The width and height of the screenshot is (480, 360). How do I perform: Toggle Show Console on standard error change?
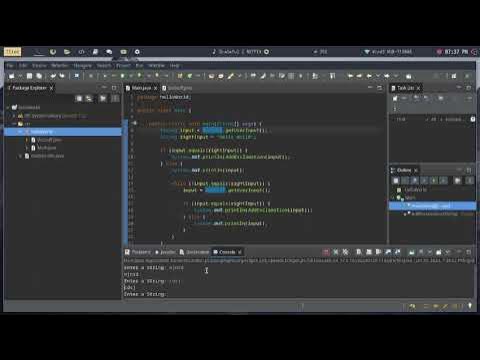point(398,252)
